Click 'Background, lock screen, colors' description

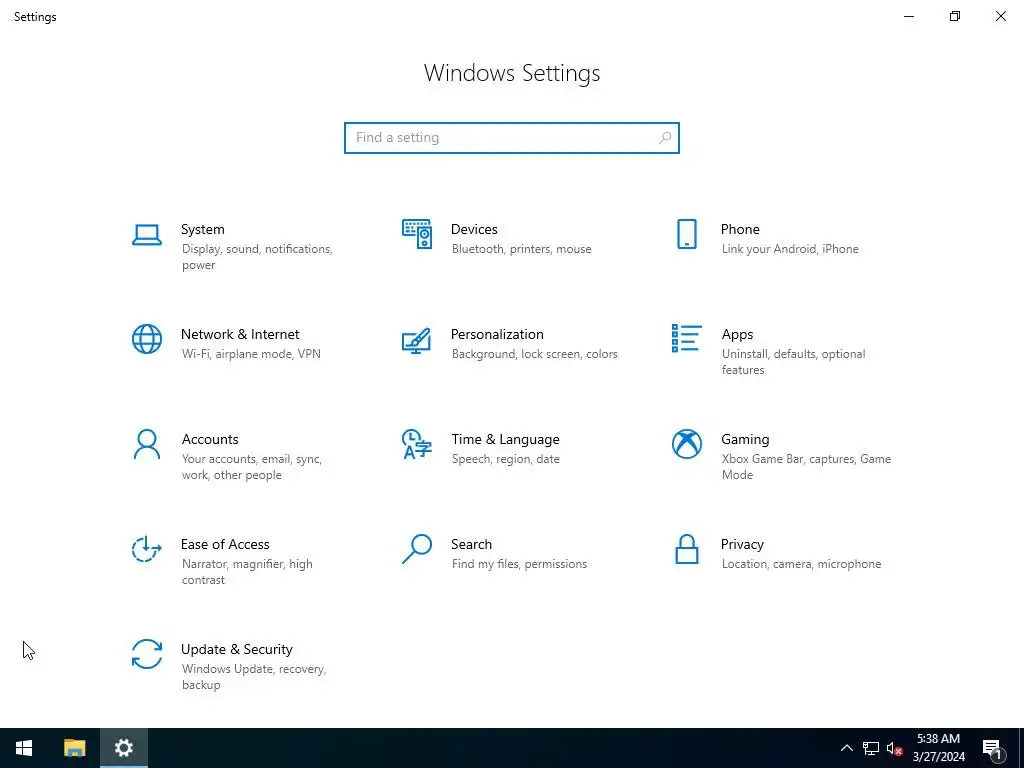click(534, 354)
